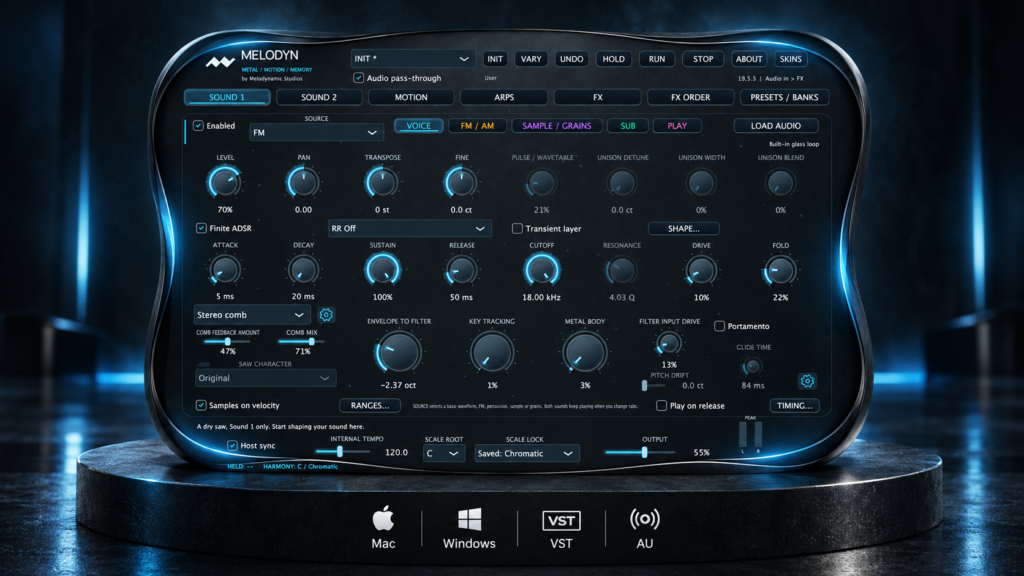Select the SAMPLE / GRAINS sub-tab
Image resolution: width=1024 pixels, height=576 pixels.
[x=556, y=126]
